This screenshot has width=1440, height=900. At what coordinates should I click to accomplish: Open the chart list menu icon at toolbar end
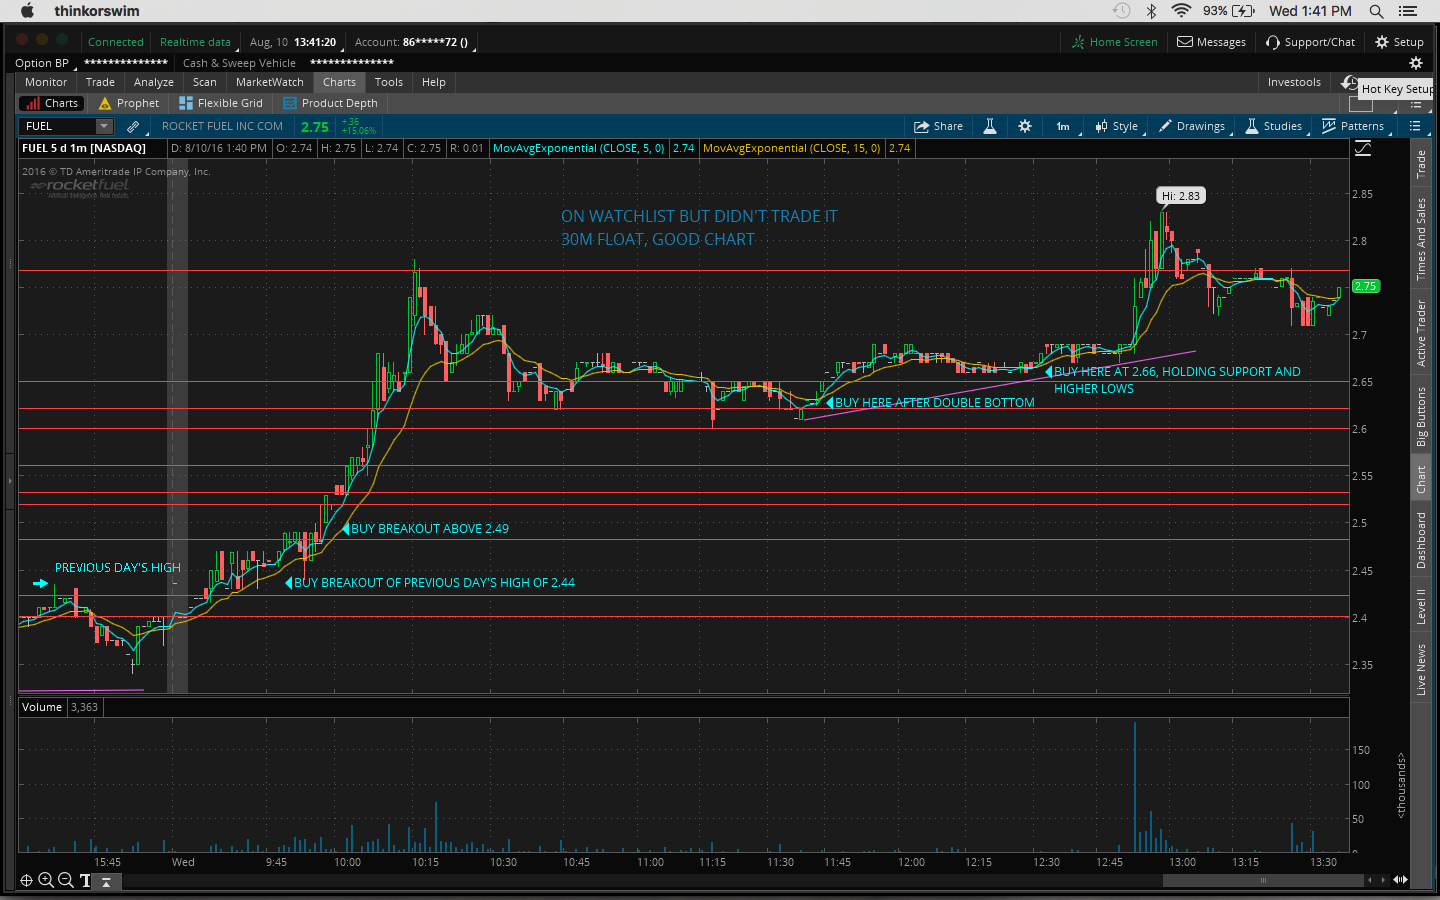point(1415,126)
